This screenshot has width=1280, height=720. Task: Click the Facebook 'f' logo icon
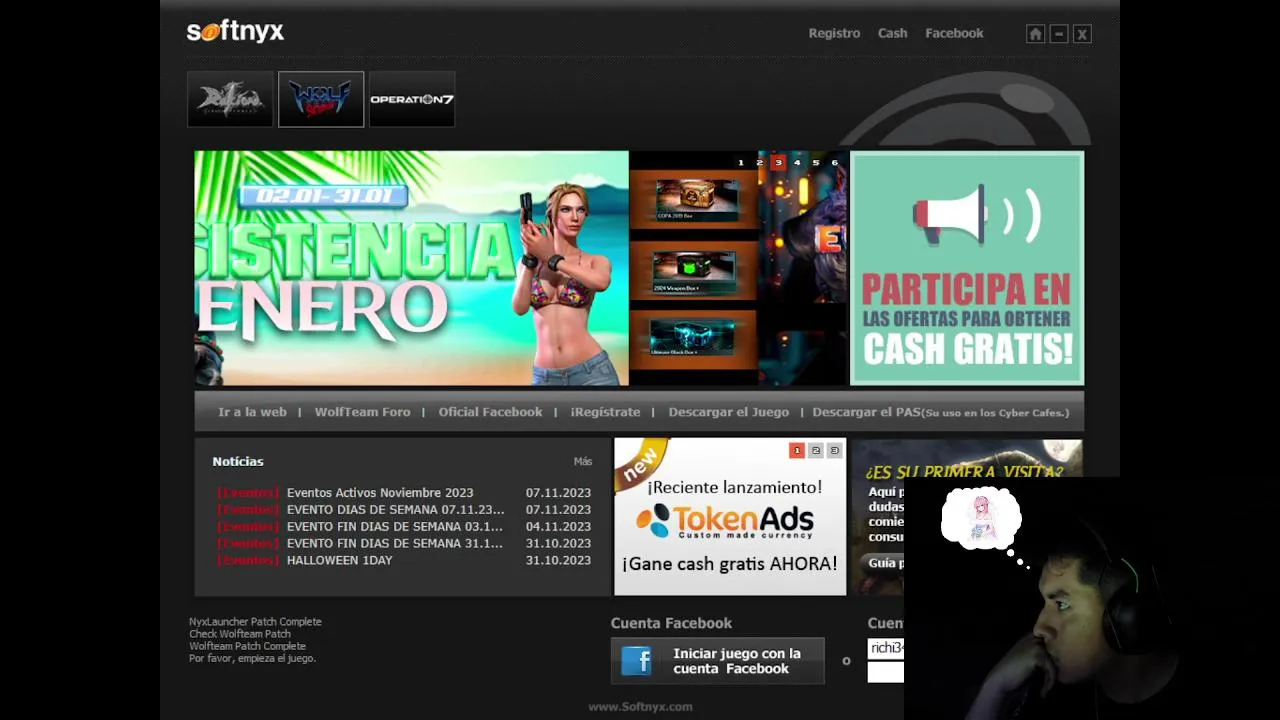click(x=637, y=661)
